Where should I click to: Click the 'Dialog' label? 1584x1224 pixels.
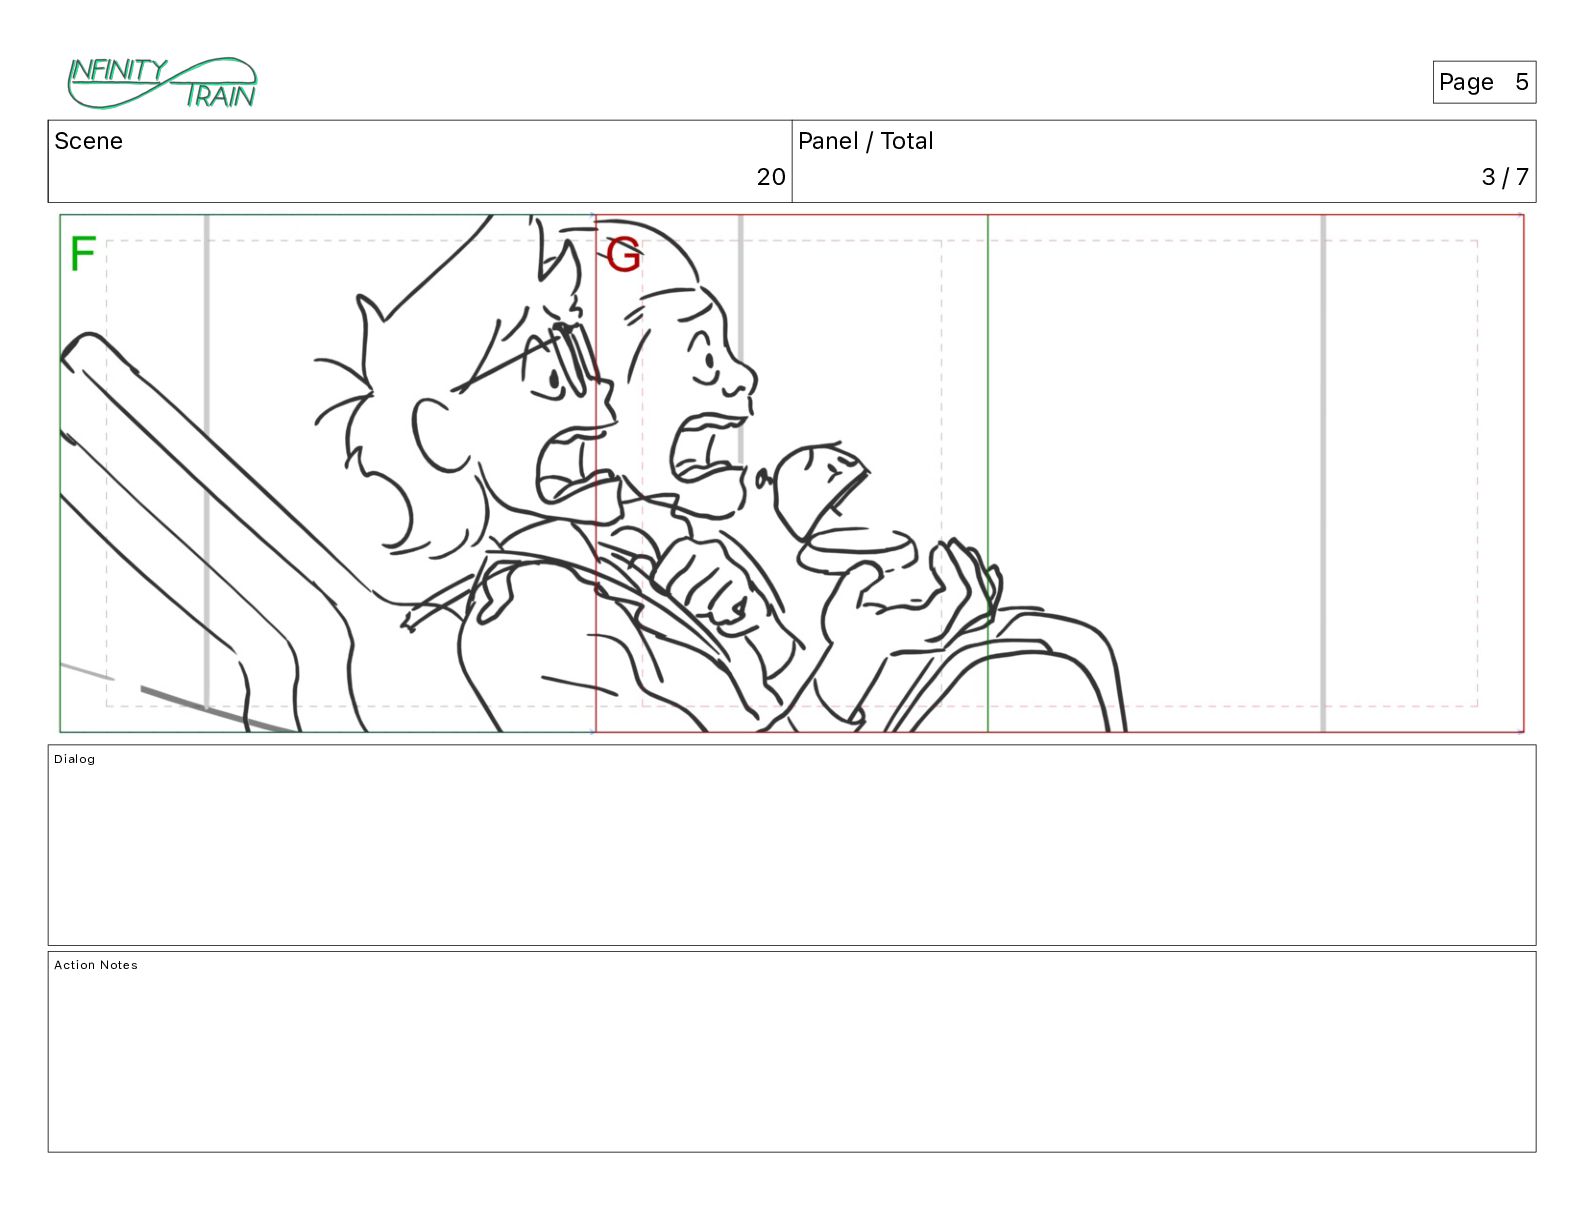75,759
